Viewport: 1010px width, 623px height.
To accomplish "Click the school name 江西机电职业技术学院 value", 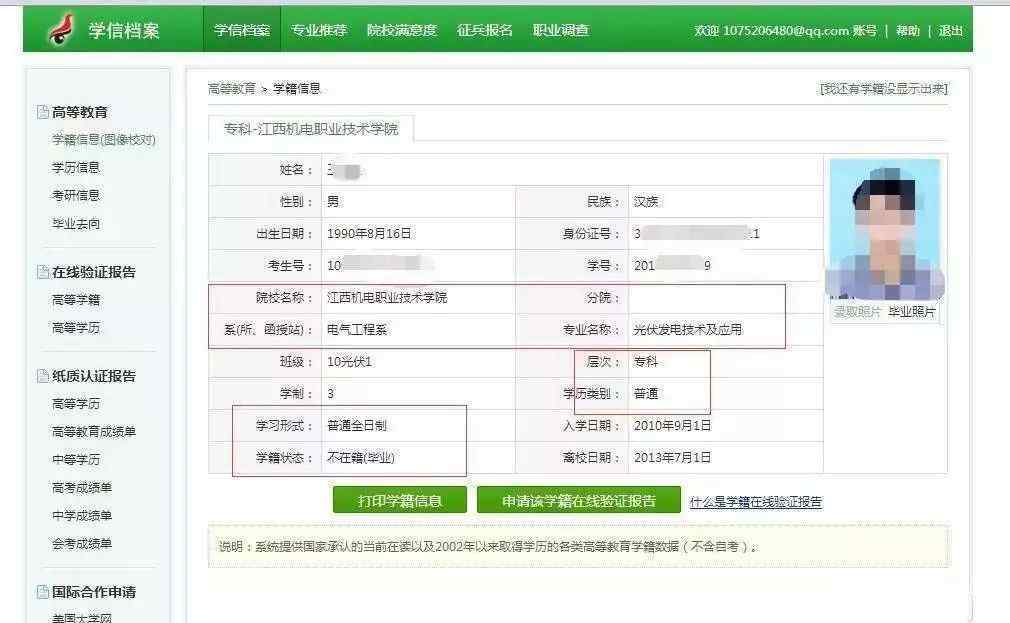I will click(387, 298).
